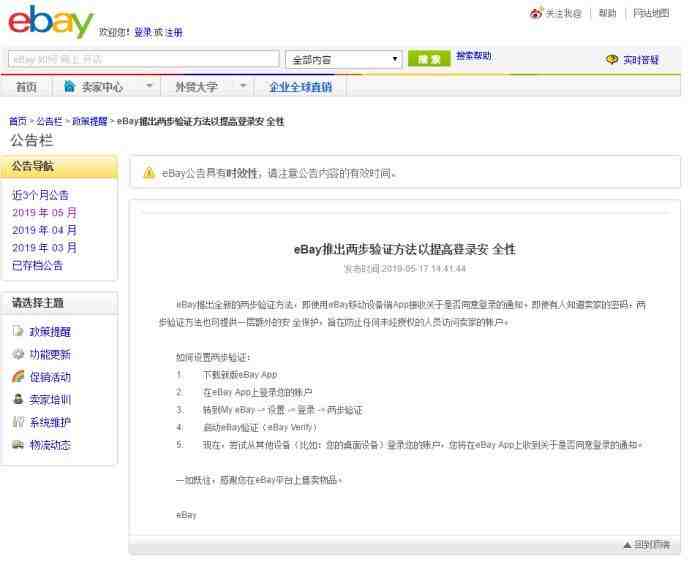Expand the 卖家中心 menu arrow
Viewport: 692px width, 565px height.
(x=150, y=86)
